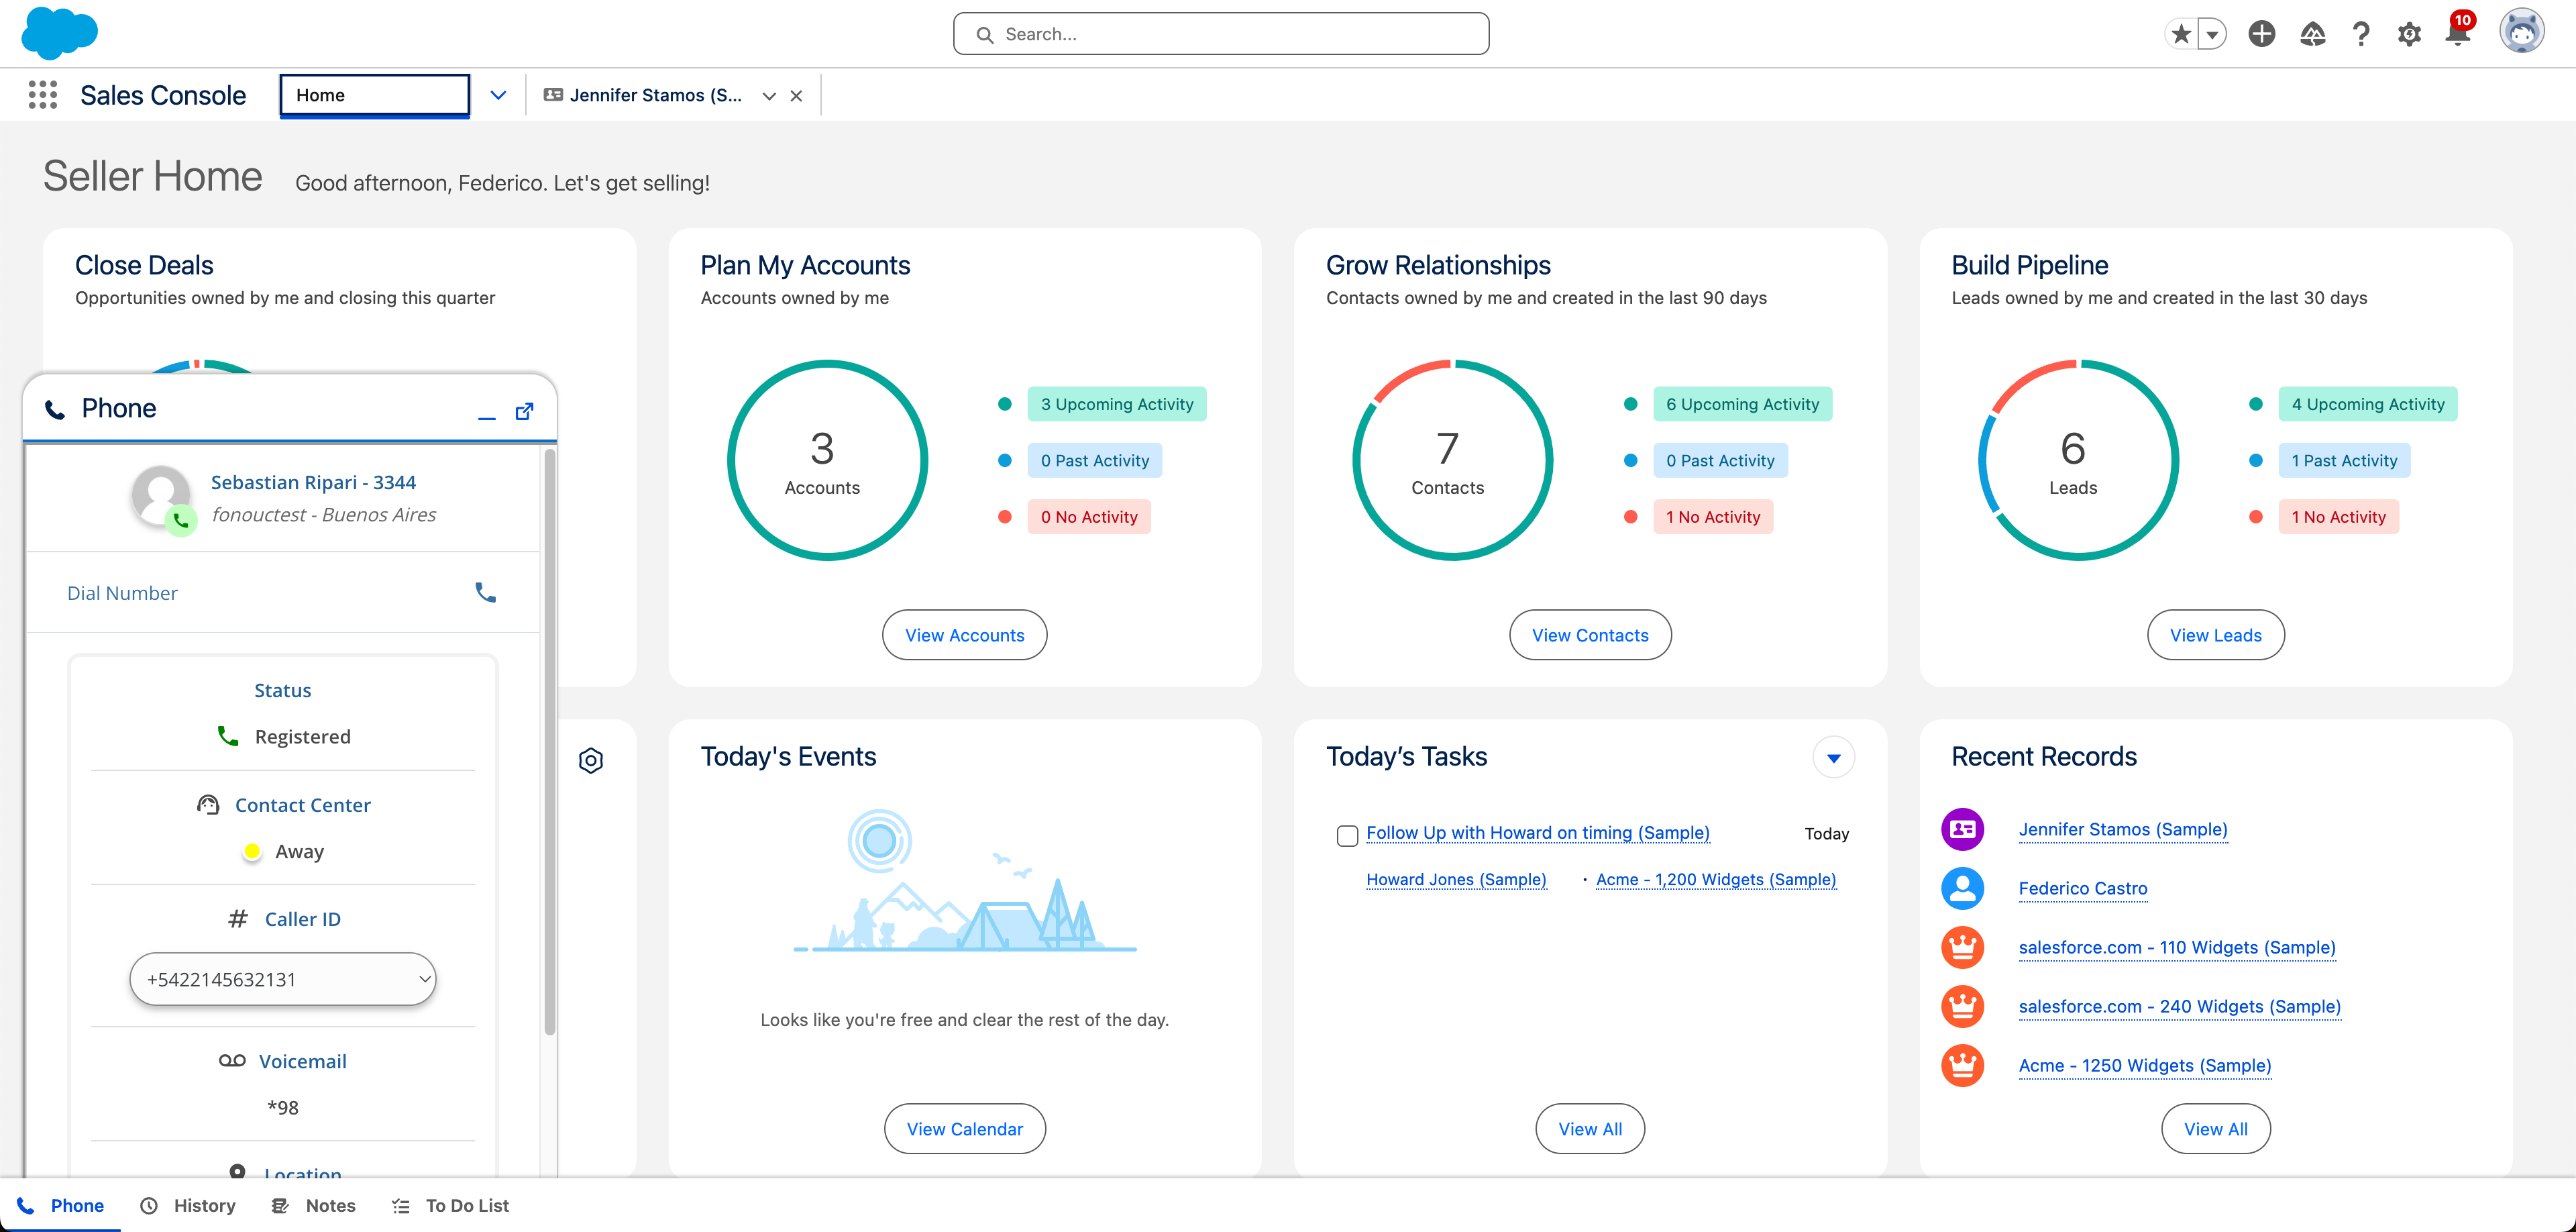Expand the Caller ID number dropdown
This screenshot has width=2576, height=1232.
(283, 979)
